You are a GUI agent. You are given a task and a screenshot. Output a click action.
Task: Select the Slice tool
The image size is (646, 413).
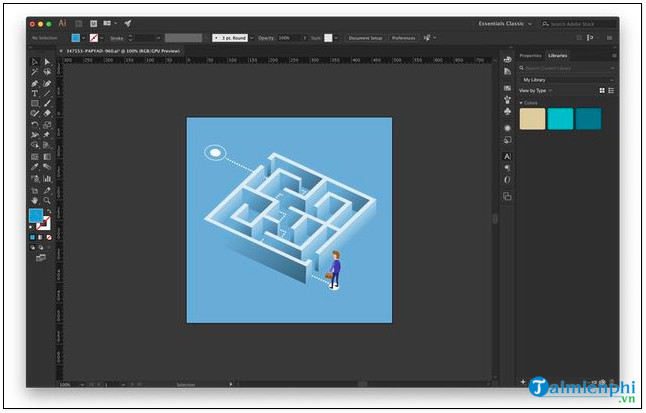tap(47, 190)
